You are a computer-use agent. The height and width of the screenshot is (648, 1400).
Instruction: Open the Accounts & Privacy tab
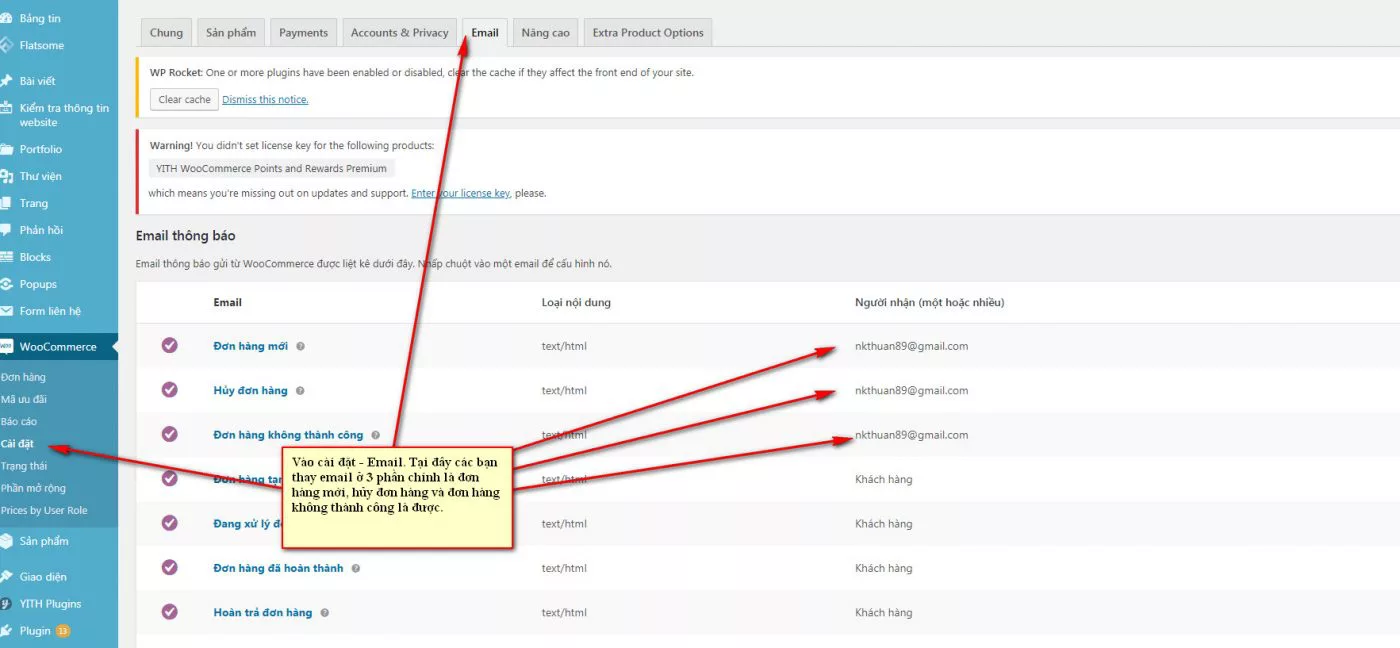[x=399, y=31]
